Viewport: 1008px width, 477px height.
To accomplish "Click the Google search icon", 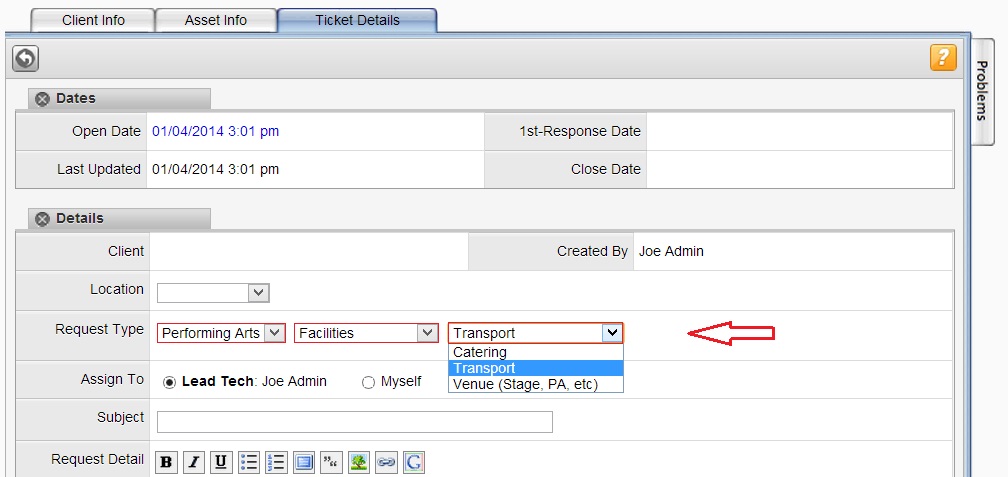I will (x=414, y=462).
